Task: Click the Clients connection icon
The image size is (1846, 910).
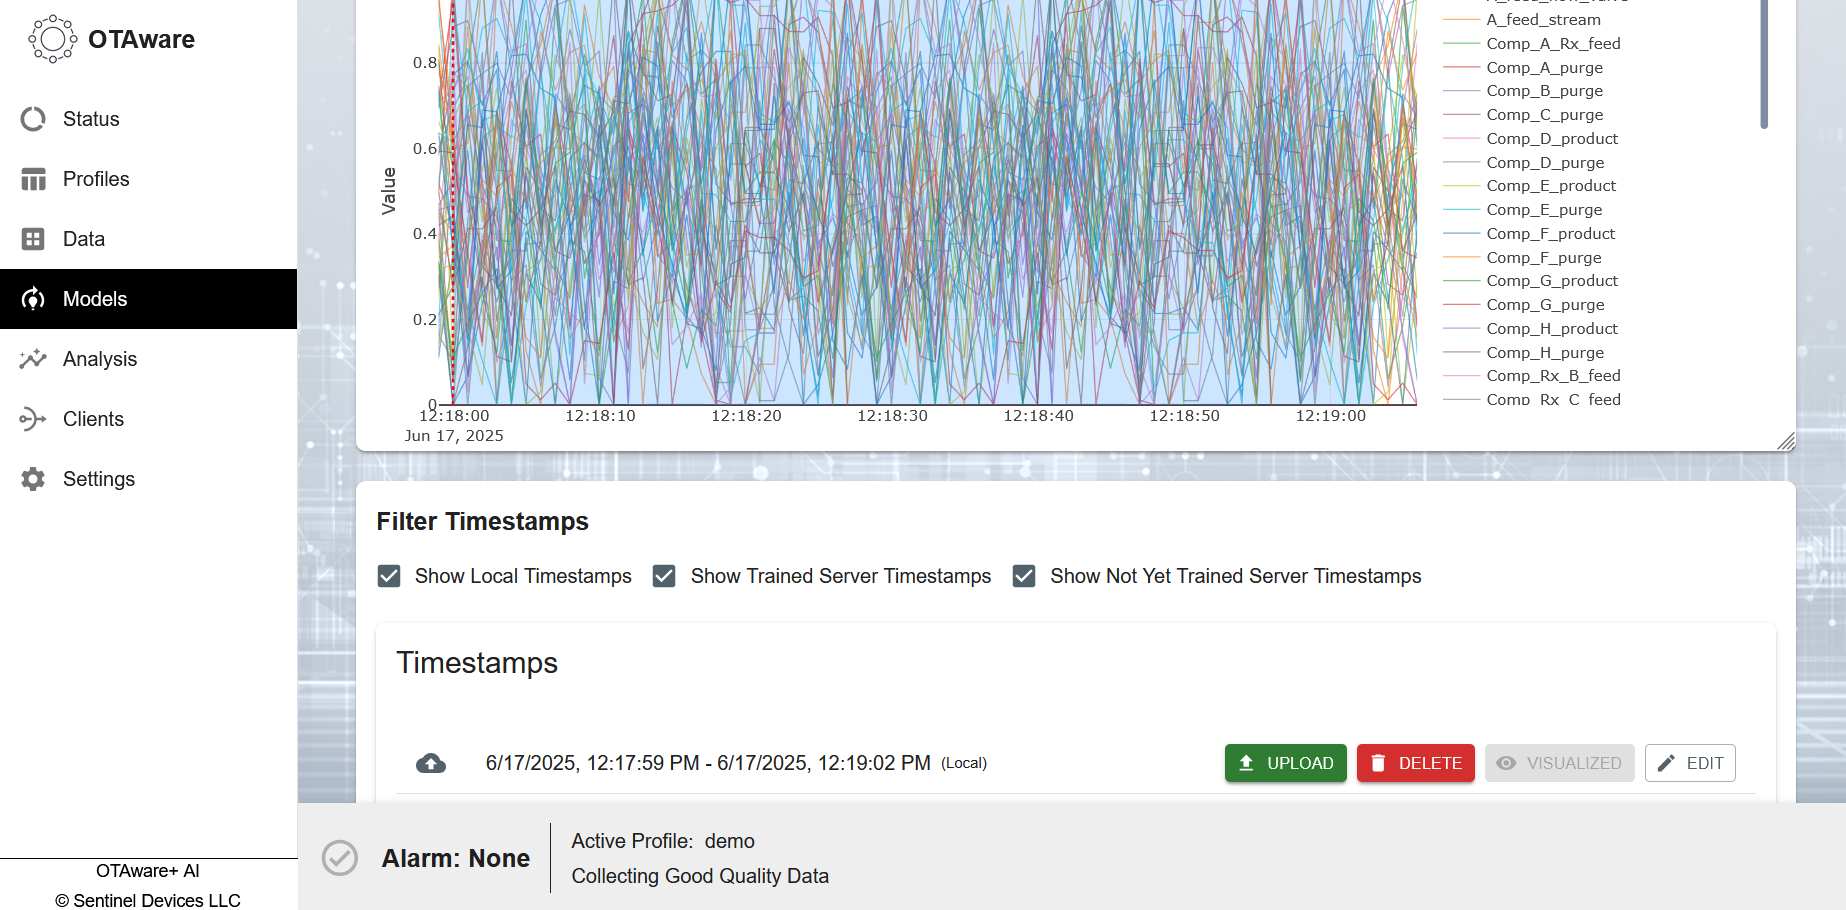Action: [33, 419]
